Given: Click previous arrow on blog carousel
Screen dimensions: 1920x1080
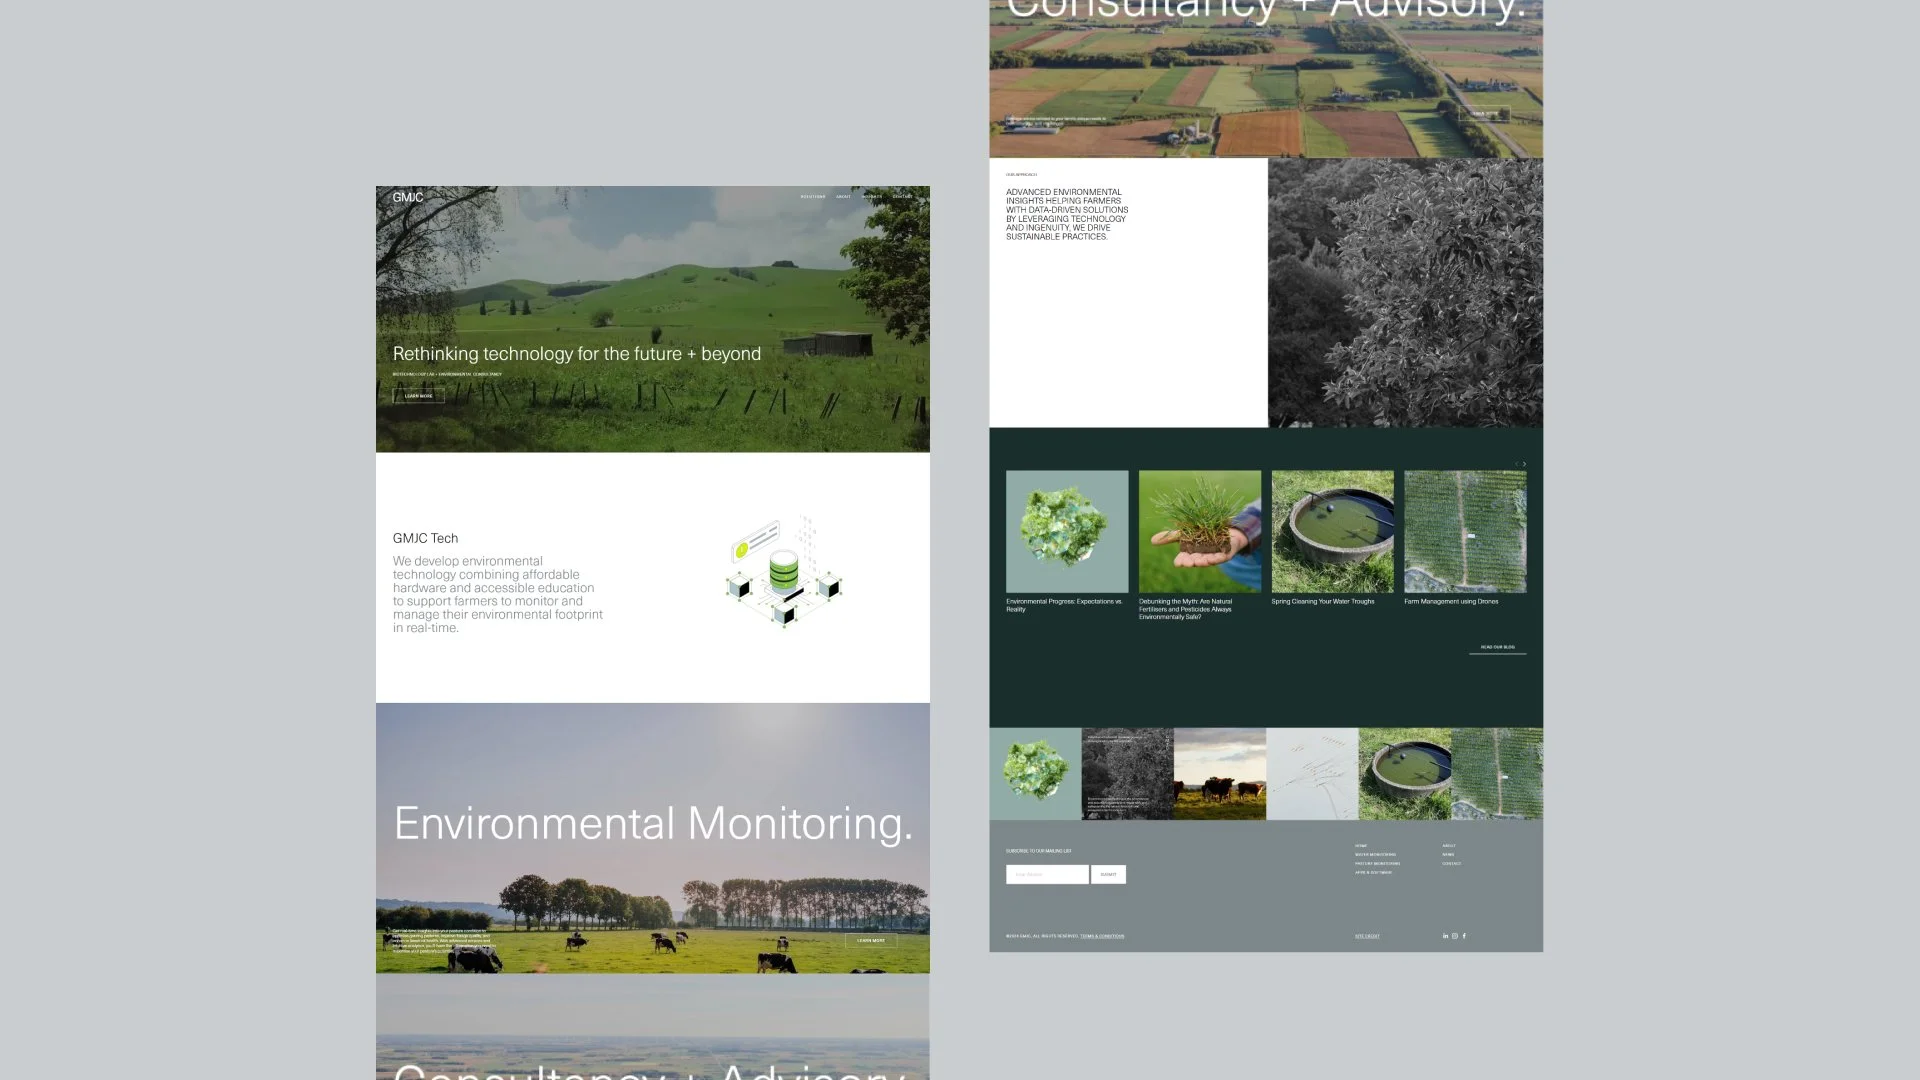Looking at the screenshot, I should click(x=1515, y=464).
